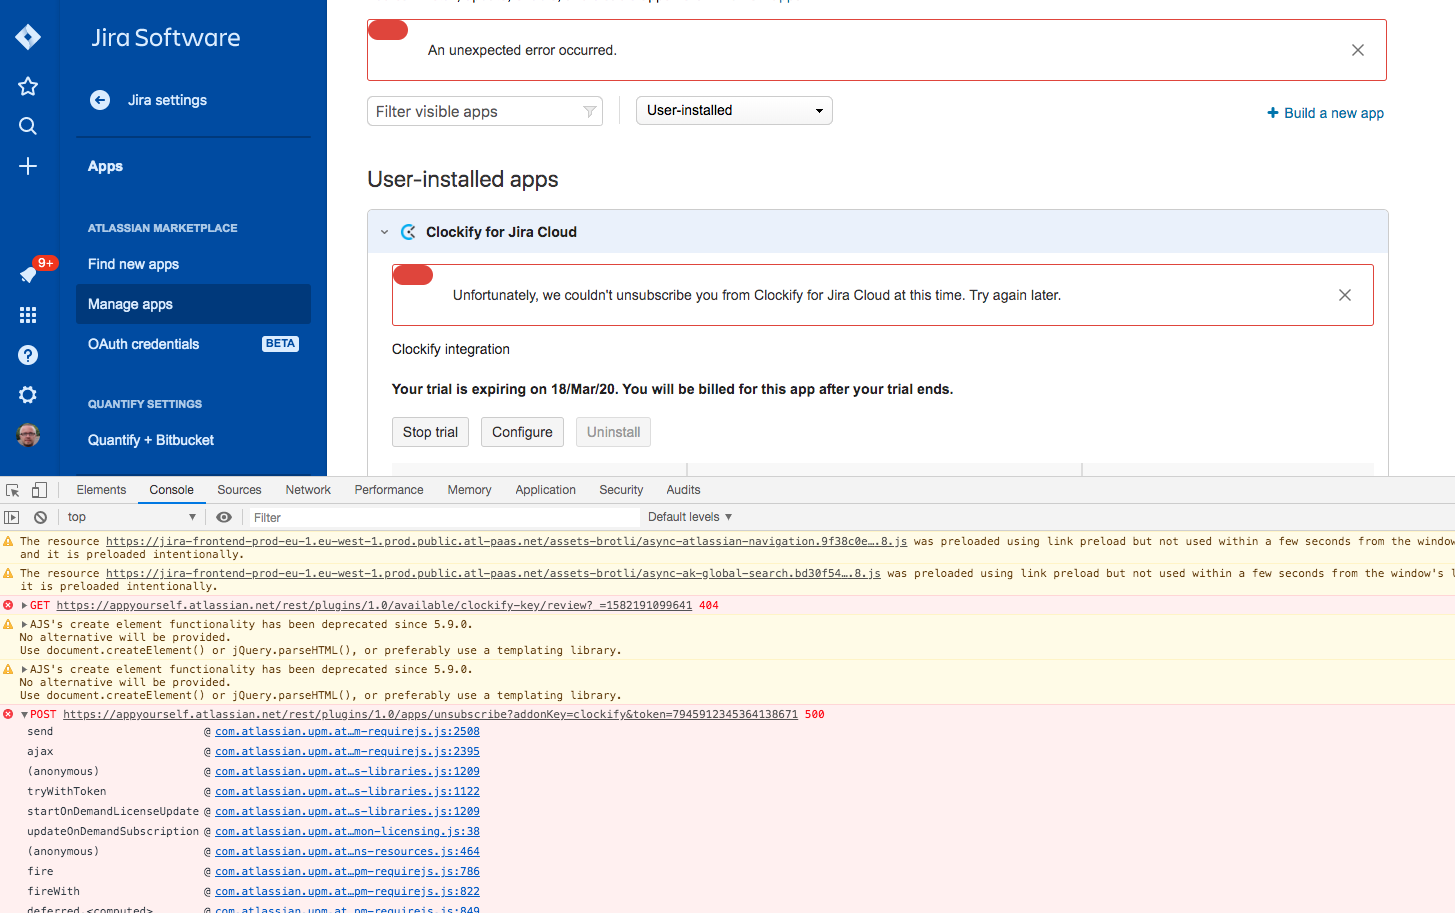Open the POST apps/unsubscribe URL link
Viewport: 1455px width, 913px height.
pyautogui.click(x=430, y=714)
